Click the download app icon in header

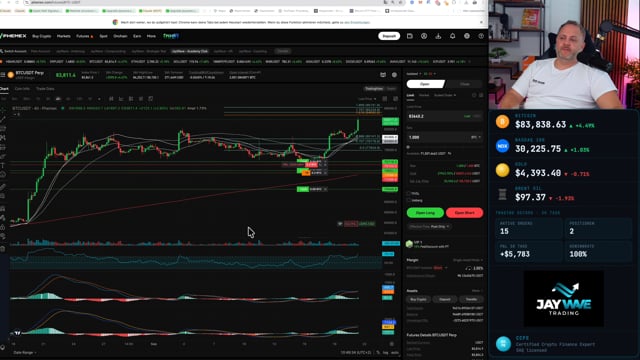point(438,36)
